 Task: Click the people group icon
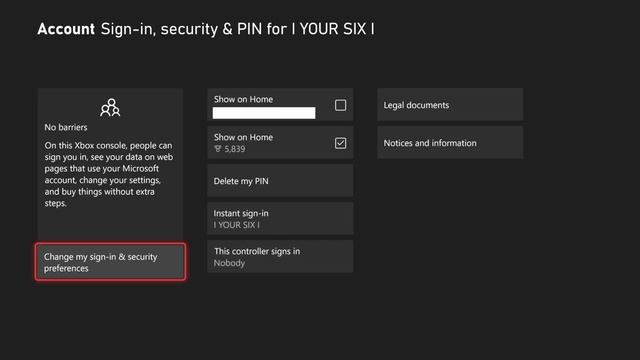click(x=110, y=107)
